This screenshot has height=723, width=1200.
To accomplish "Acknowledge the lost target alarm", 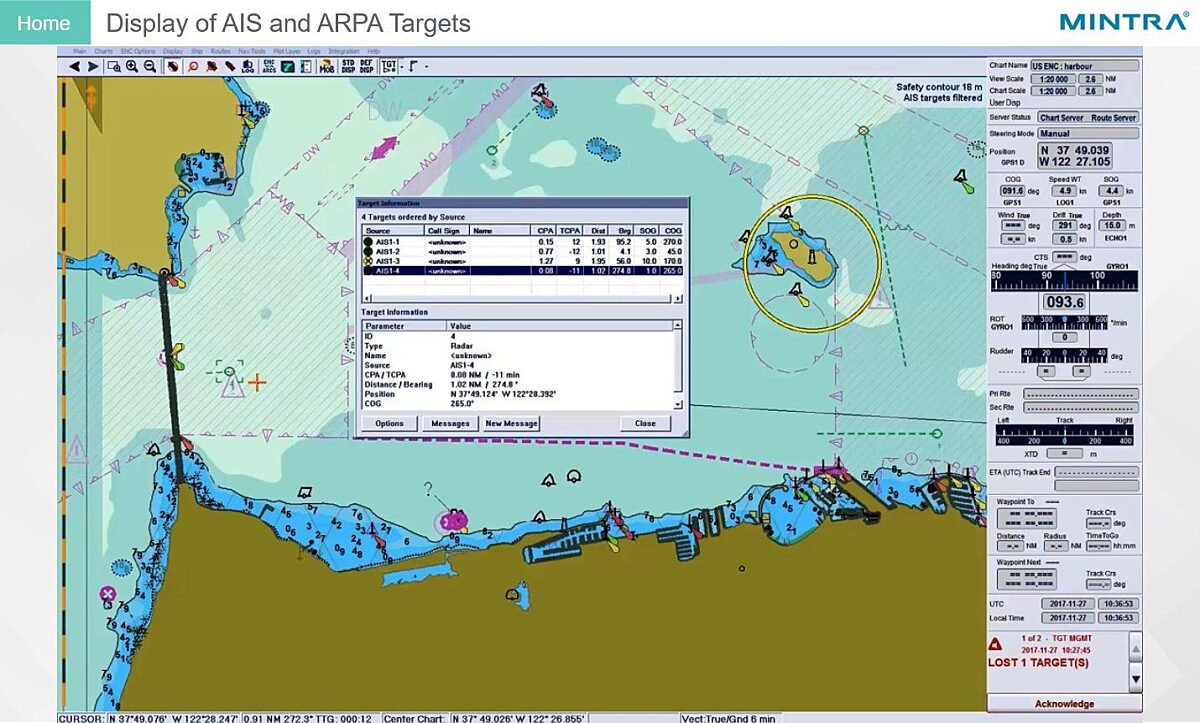I will 1064,704.
